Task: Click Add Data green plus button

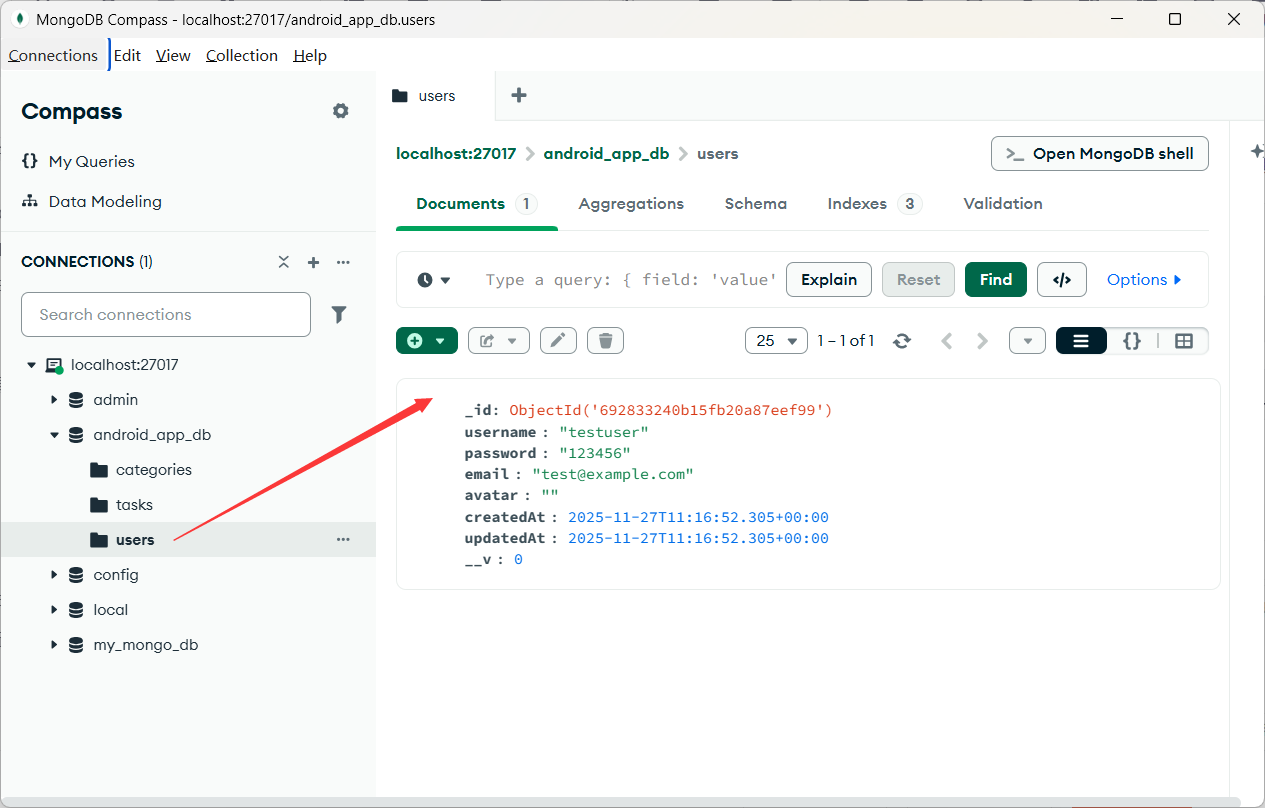Action: 427,341
